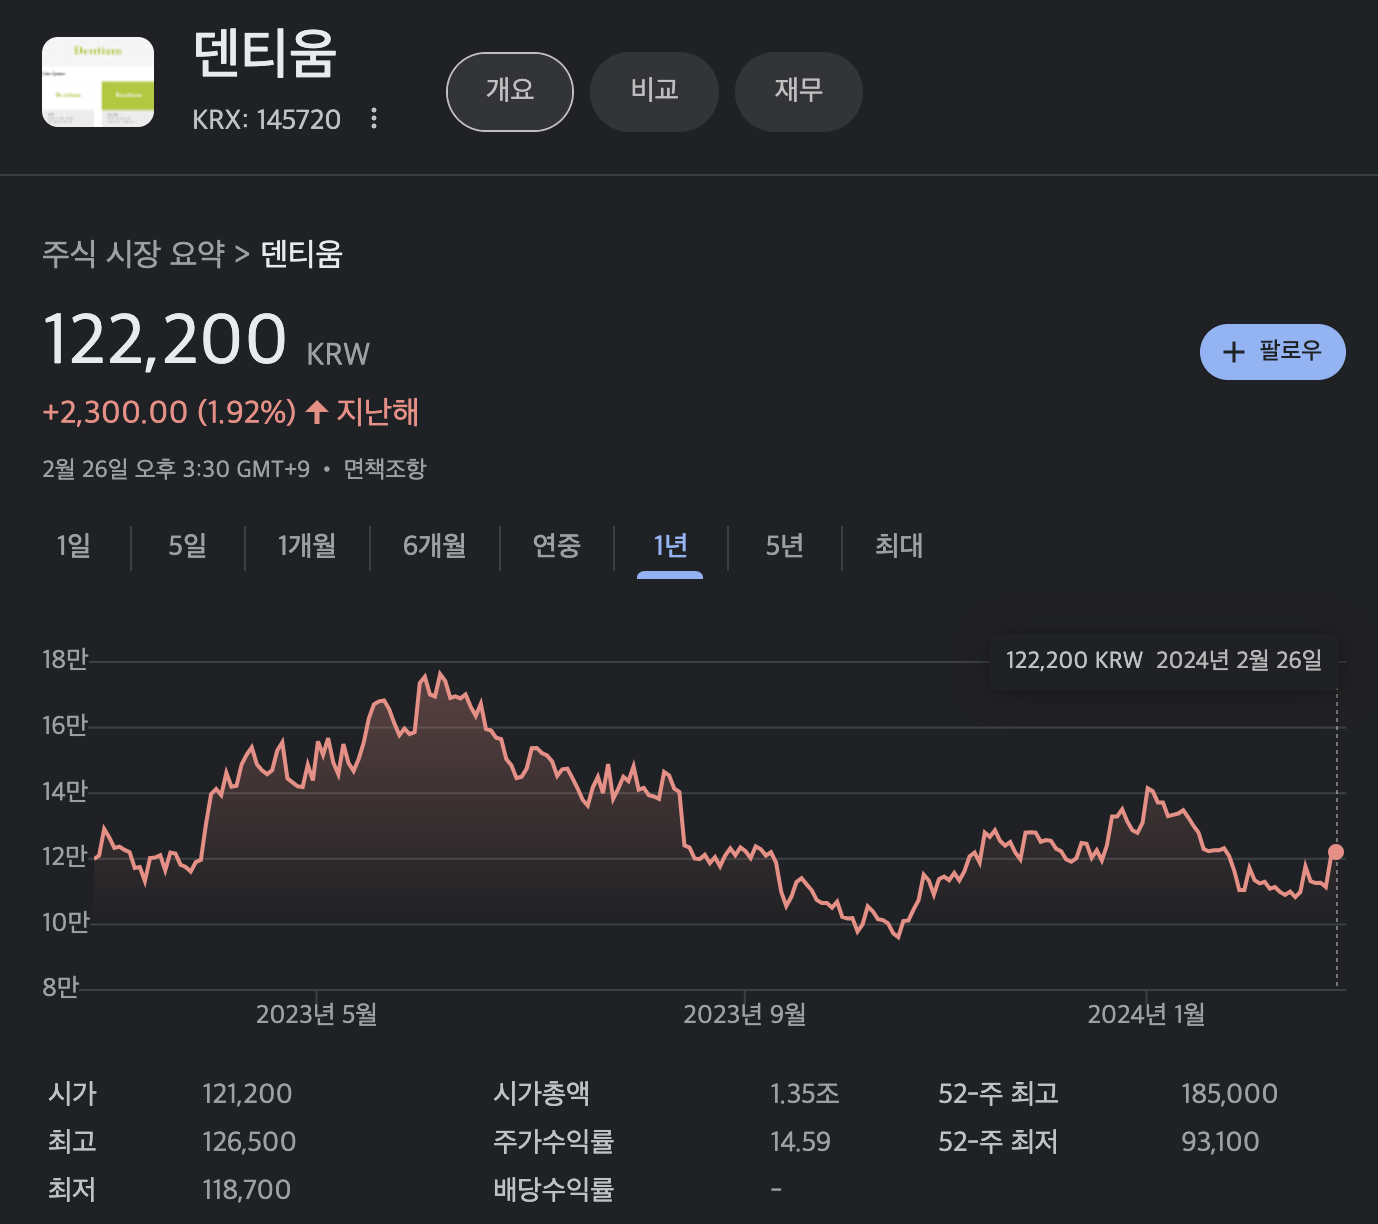Go to the 주식 시장 요약 breadcrumb link

click(133, 254)
